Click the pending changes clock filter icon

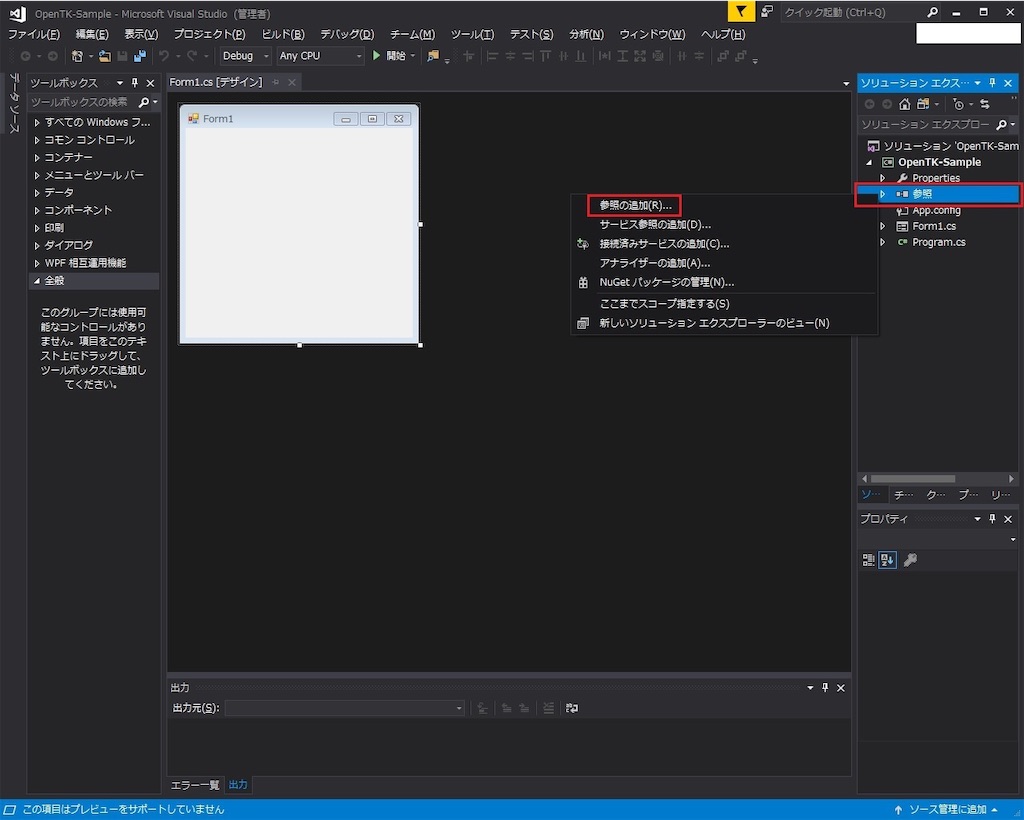[958, 104]
